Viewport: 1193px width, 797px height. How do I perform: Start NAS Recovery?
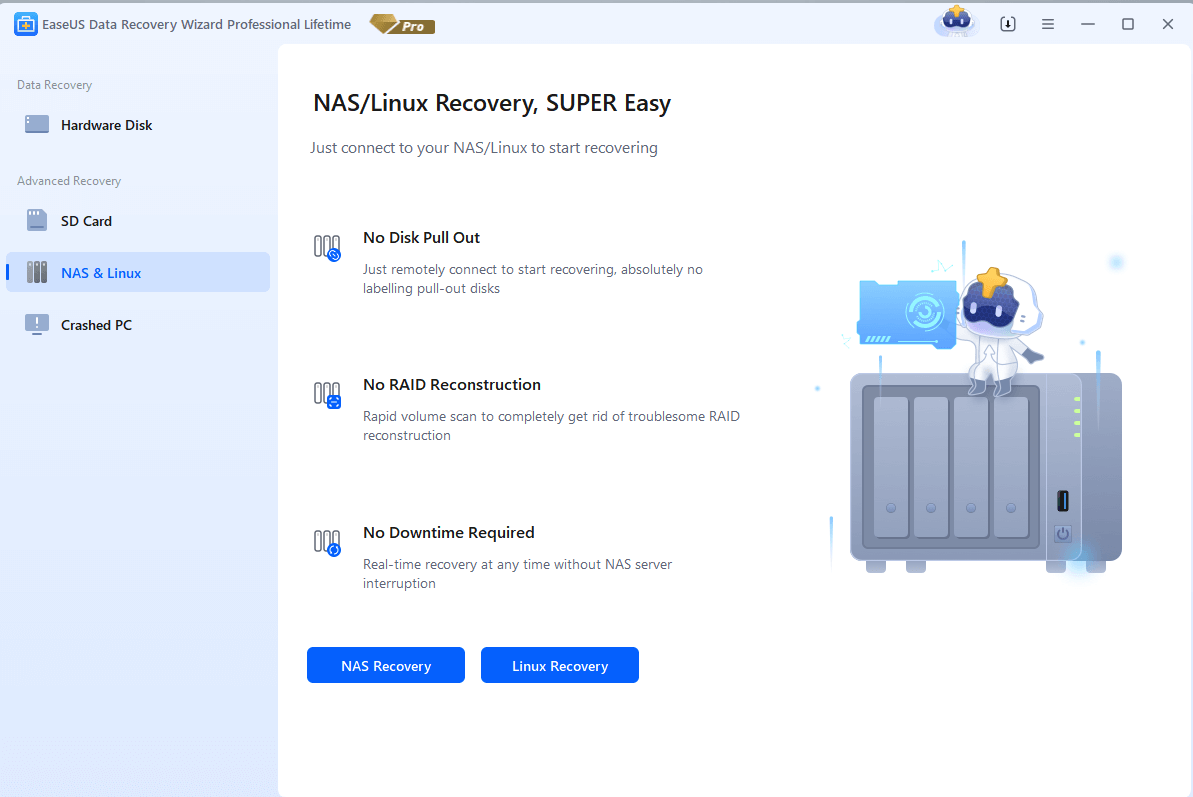pyautogui.click(x=385, y=665)
